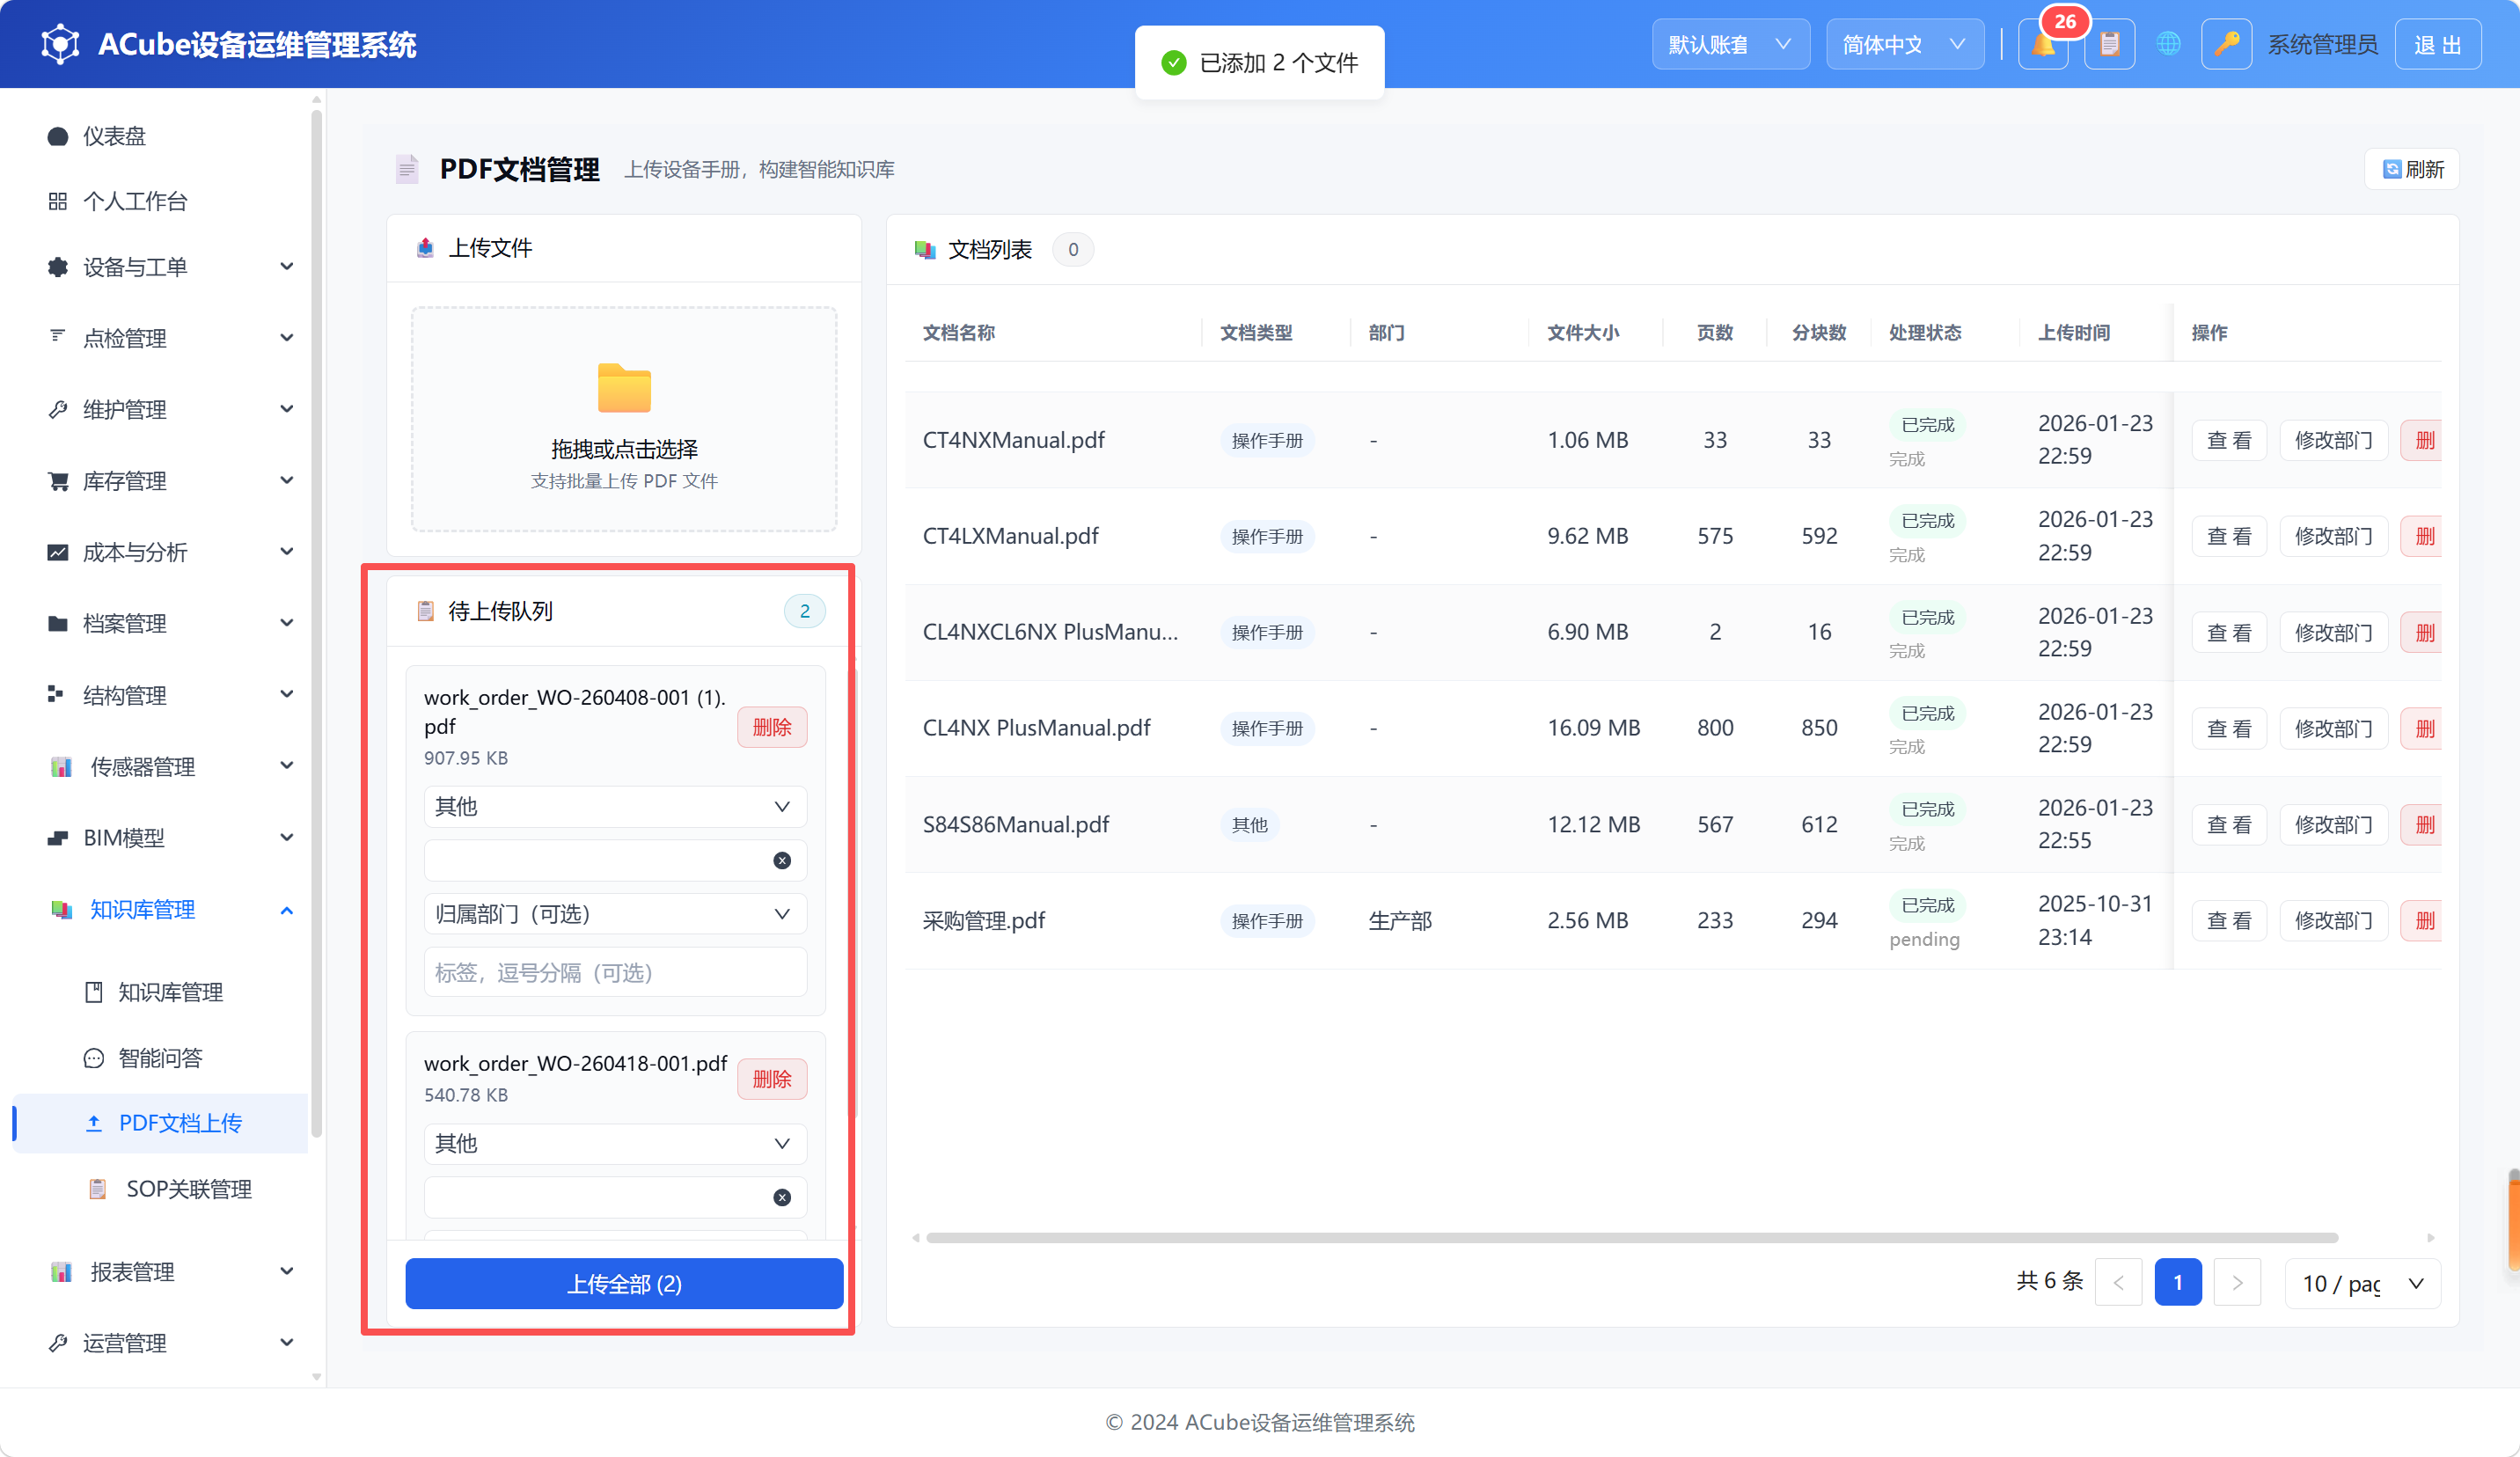Click the refresh icon button 刷新

pyautogui.click(x=2412, y=169)
